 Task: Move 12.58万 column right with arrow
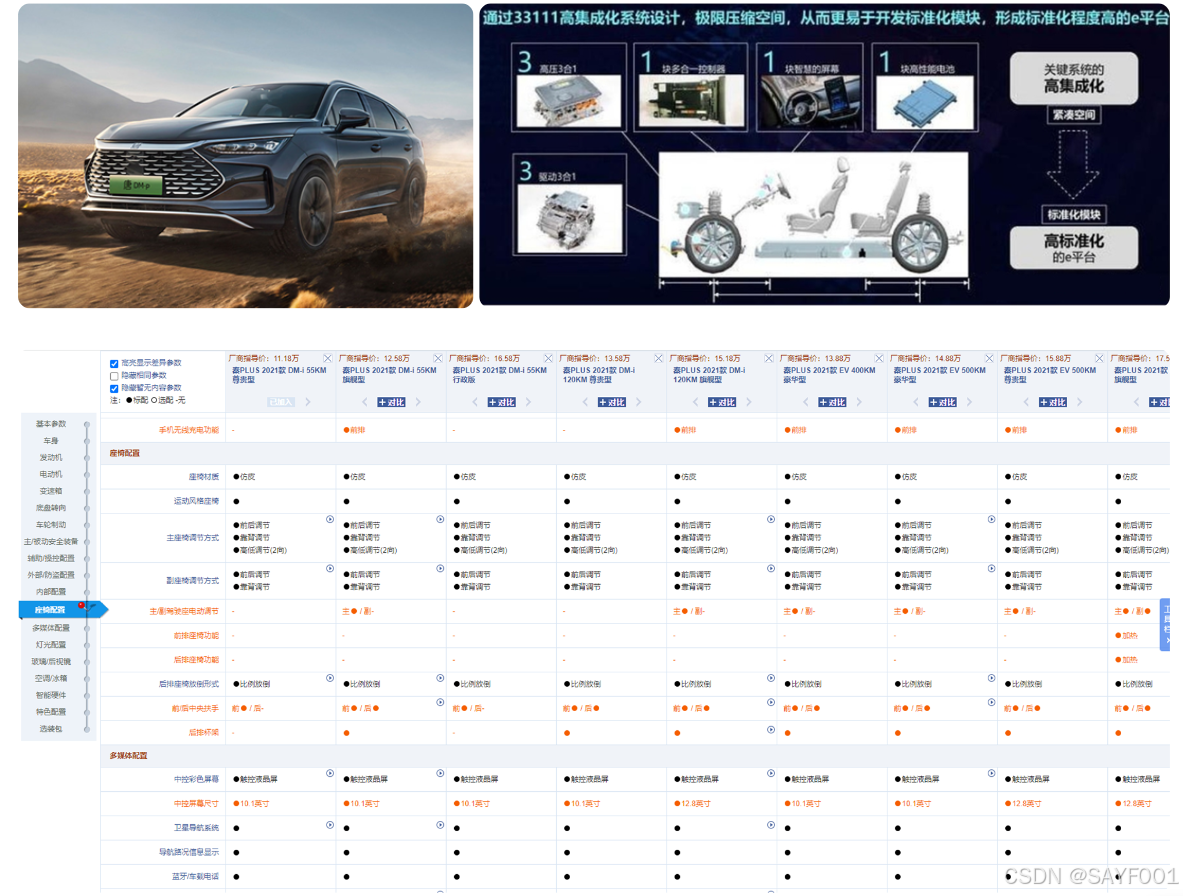(x=418, y=402)
